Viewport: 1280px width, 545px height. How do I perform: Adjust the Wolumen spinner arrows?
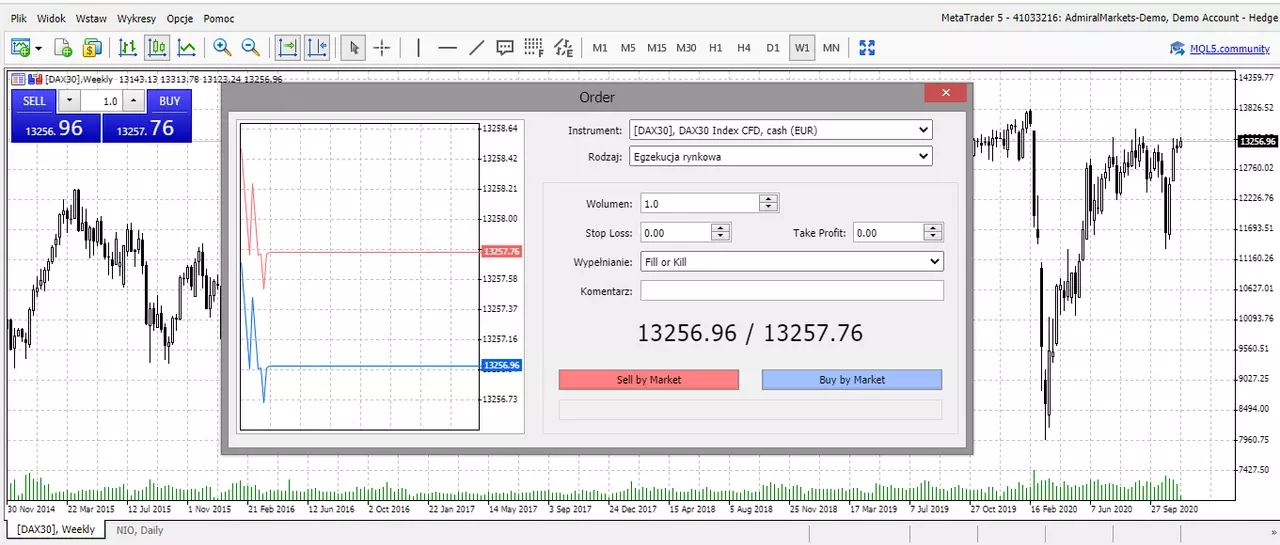768,203
